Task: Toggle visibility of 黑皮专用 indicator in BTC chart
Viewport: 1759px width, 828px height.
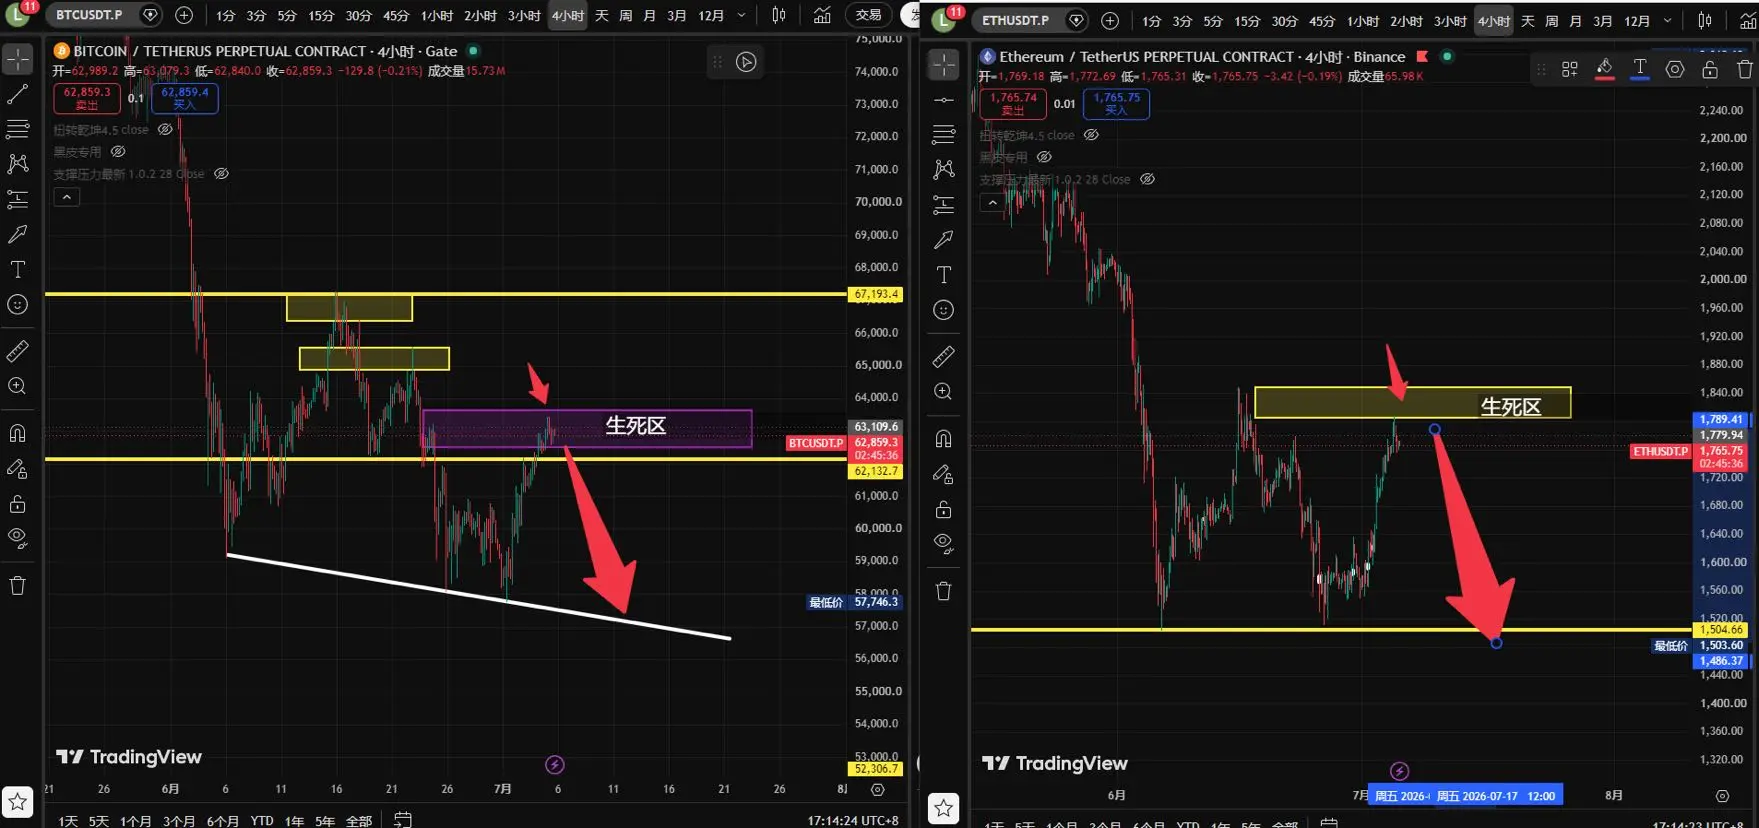Action: 118,152
